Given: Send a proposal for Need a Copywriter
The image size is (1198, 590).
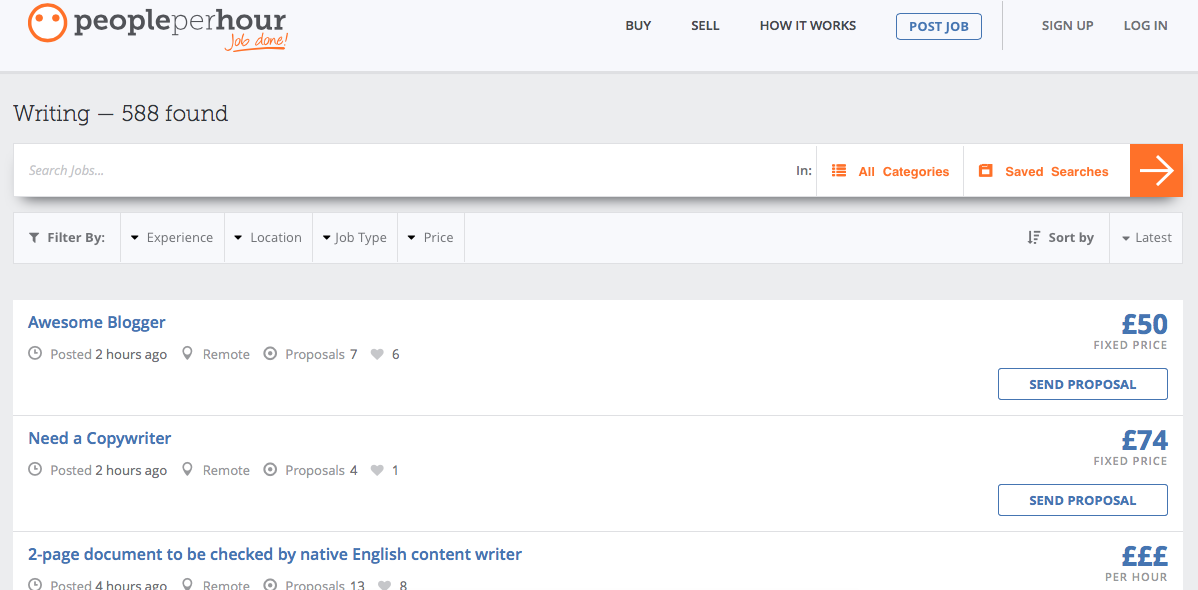Looking at the screenshot, I should (x=1082, y=499).
